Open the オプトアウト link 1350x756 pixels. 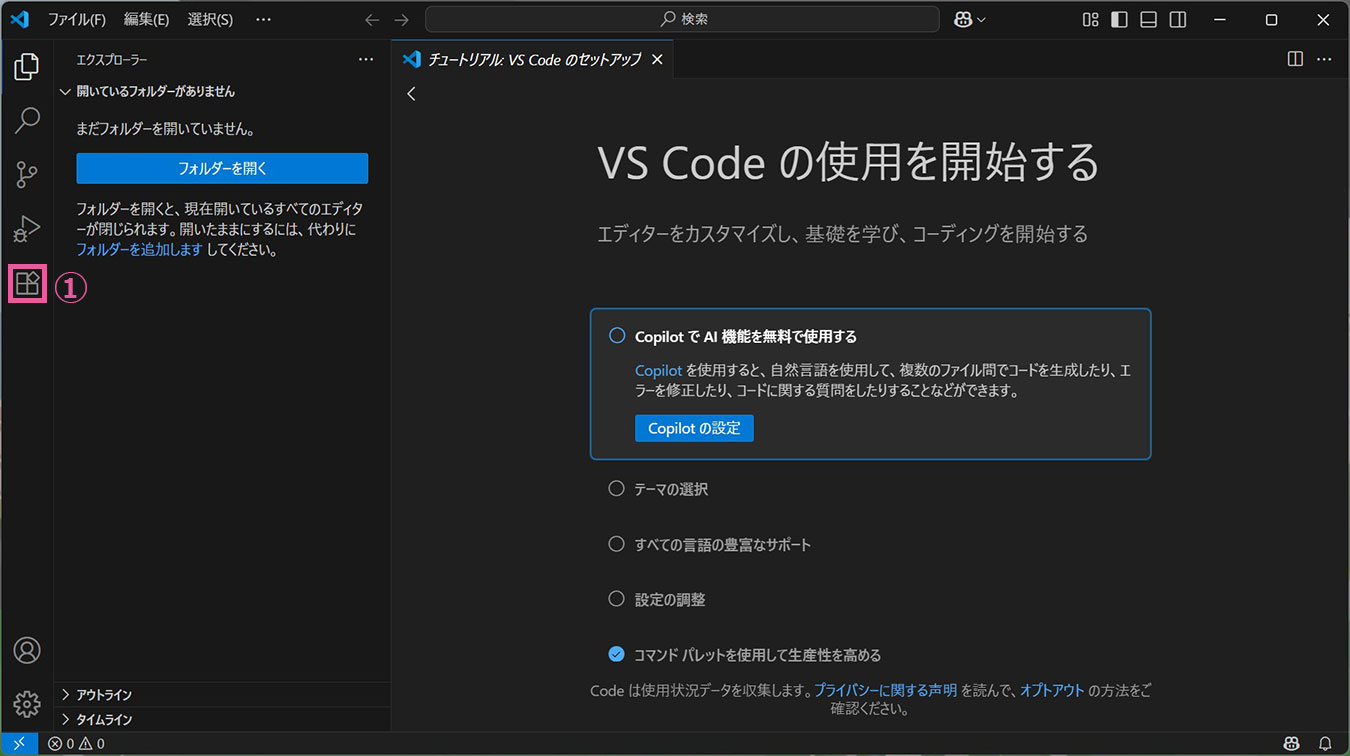[x=1052, y=690]
